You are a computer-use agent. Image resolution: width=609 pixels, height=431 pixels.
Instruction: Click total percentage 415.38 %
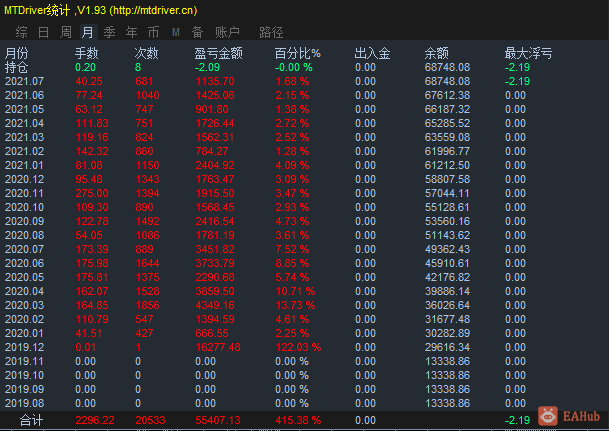(299, 420)
